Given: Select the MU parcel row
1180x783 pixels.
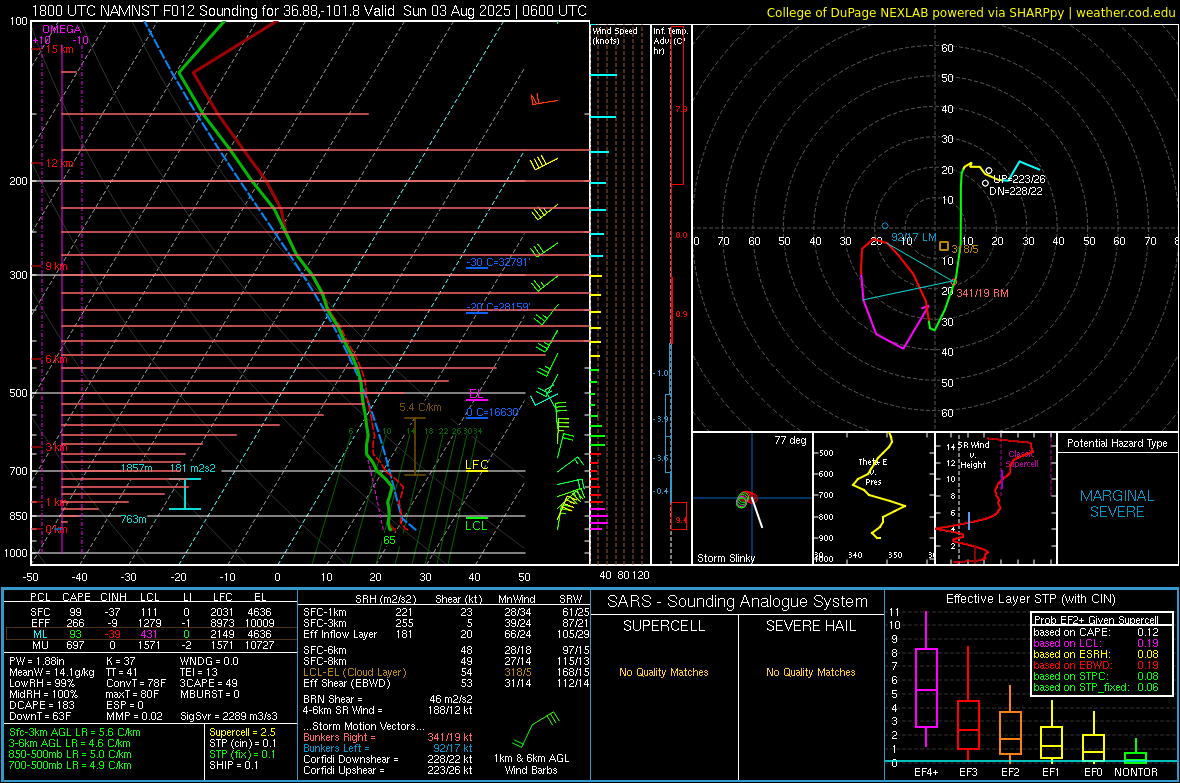Looking at the screenshot, I should [x=151, y=644].
